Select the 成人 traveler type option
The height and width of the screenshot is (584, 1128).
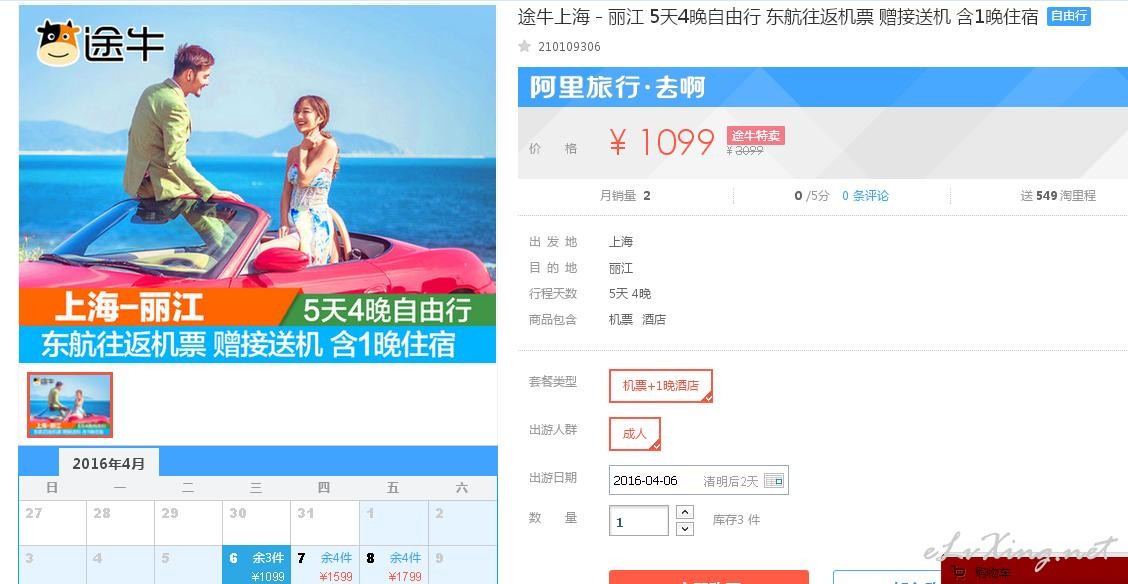pyautogui.click(x=634, y=434)
